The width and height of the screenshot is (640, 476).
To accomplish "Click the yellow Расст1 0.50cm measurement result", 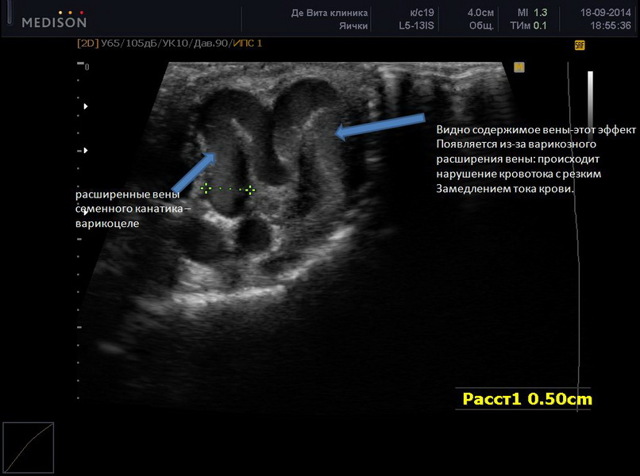I will [528, 398].
